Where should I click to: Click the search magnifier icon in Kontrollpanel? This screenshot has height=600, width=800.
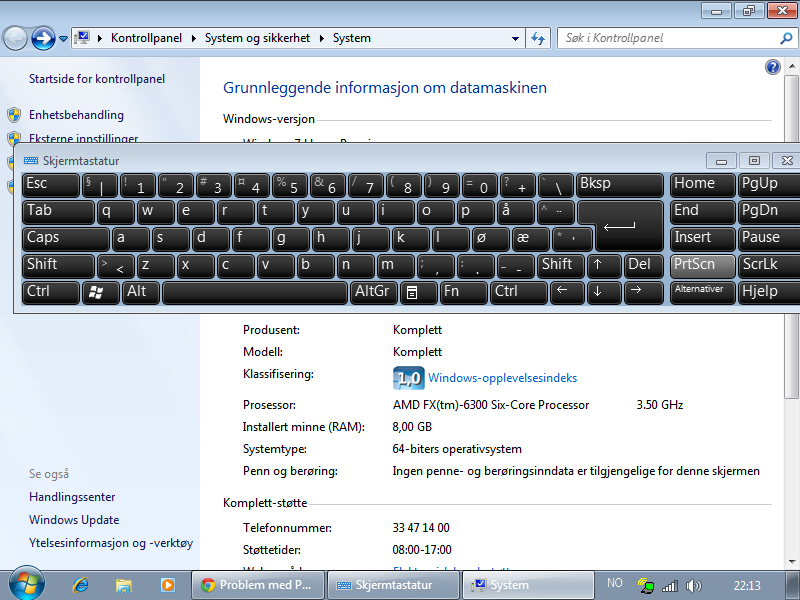point(786,38)
